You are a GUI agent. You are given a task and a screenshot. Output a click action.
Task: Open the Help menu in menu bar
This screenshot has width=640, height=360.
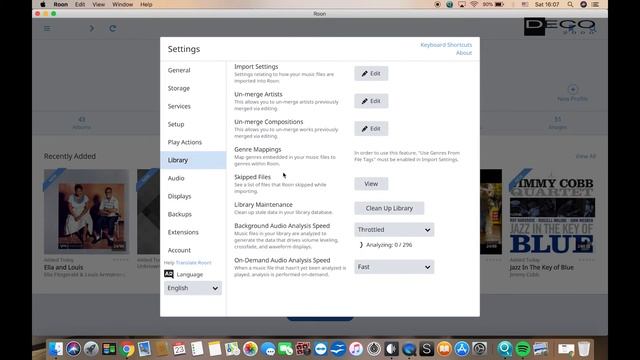146,4
